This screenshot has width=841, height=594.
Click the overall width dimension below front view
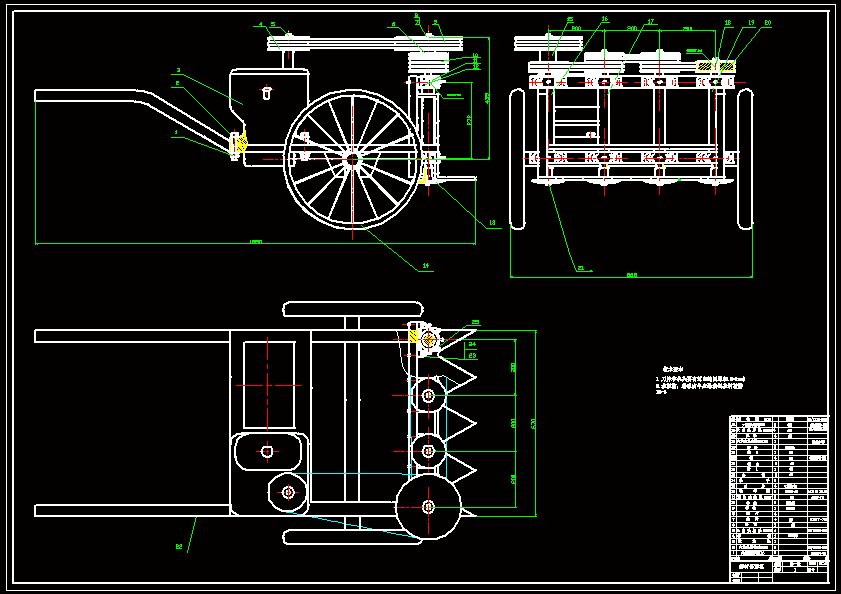coord(631,276)
